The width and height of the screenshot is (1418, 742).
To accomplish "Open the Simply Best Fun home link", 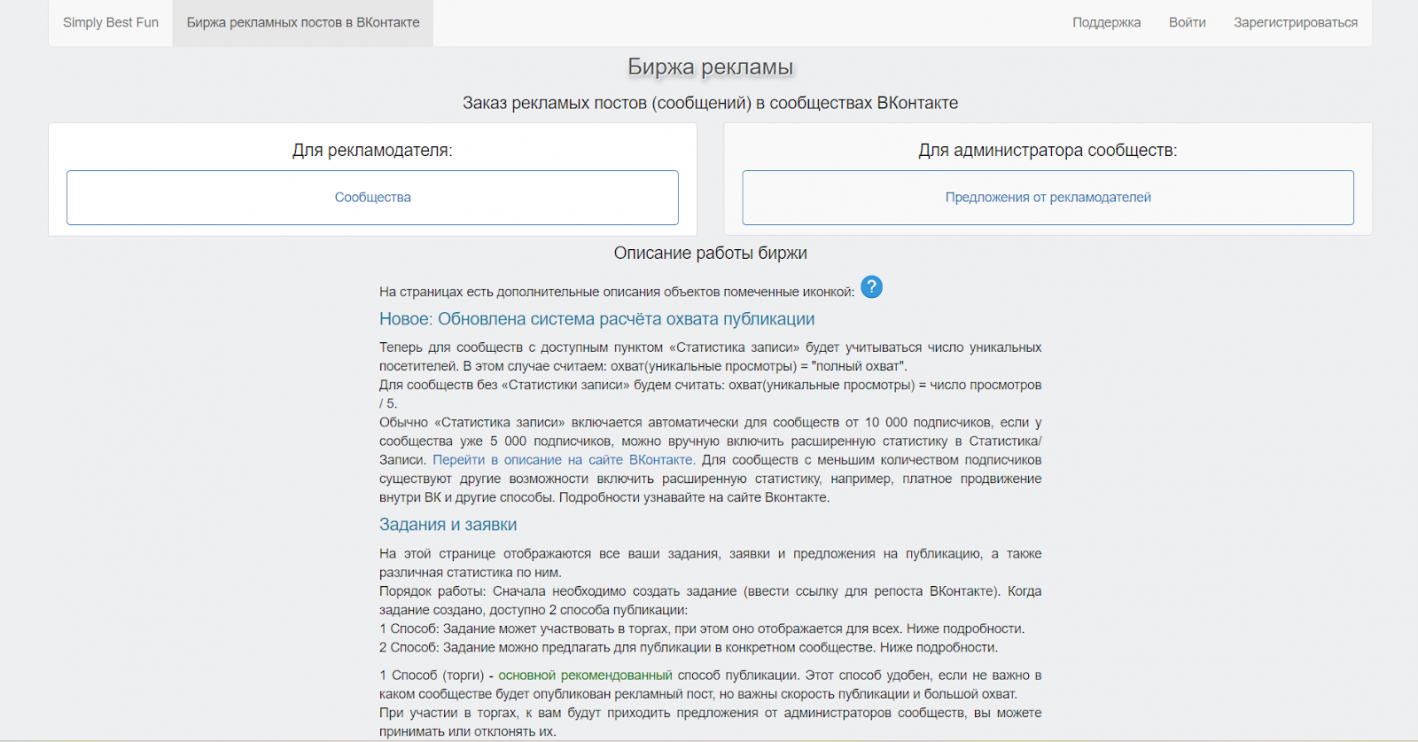I will click(111, 22).
